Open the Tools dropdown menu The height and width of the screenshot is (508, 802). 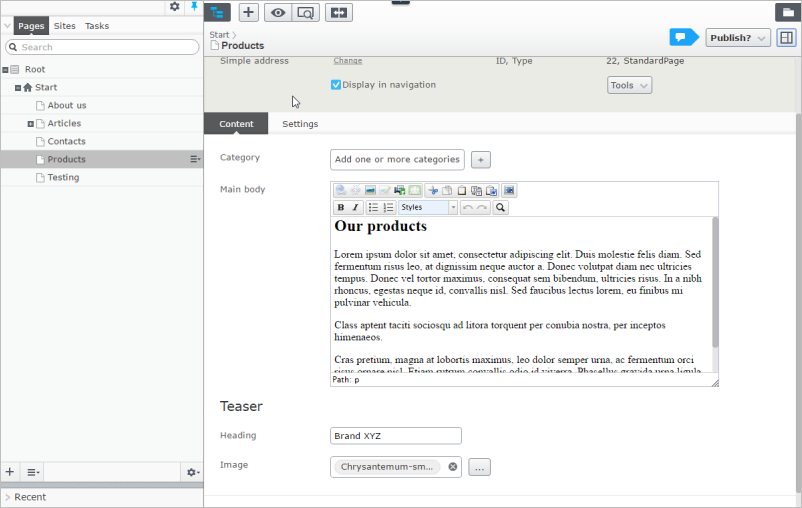[630, 86]
